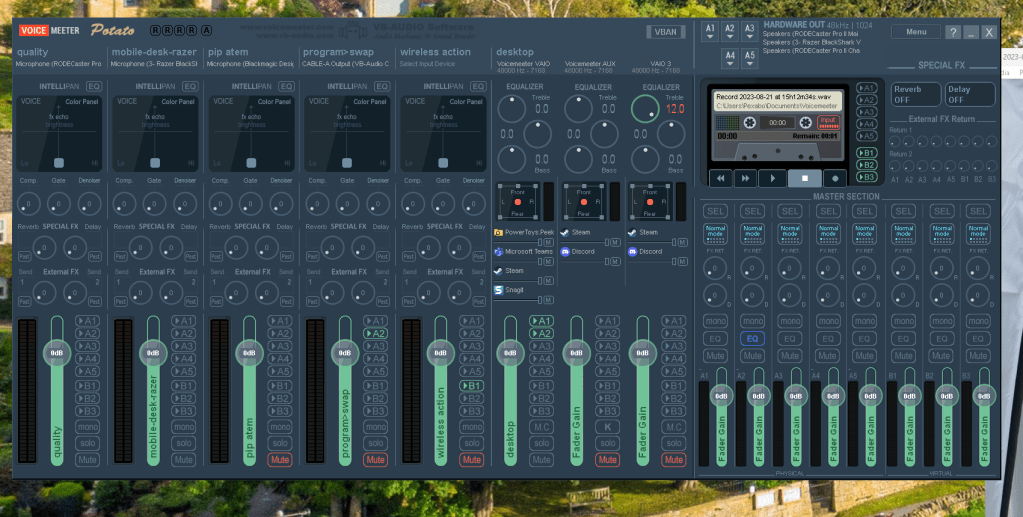Open the Menu button

click(916, 31)
